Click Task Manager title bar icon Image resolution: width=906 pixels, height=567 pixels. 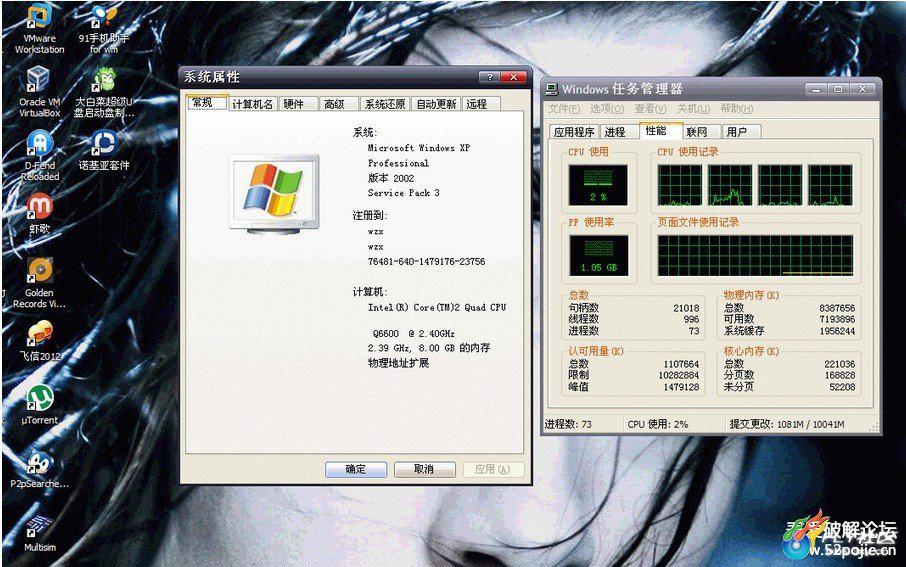point(552,89)
